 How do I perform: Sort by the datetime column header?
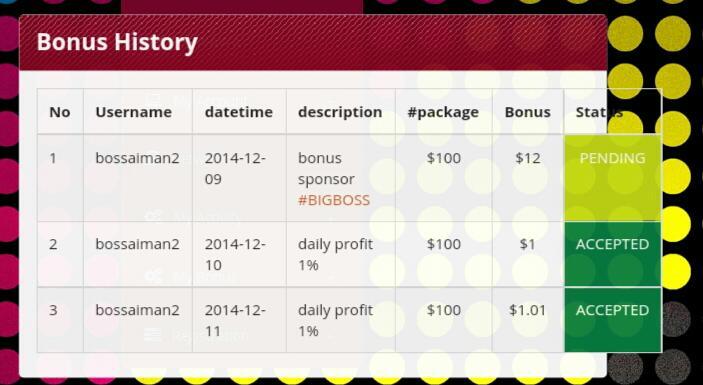click(x=239, y=112)
